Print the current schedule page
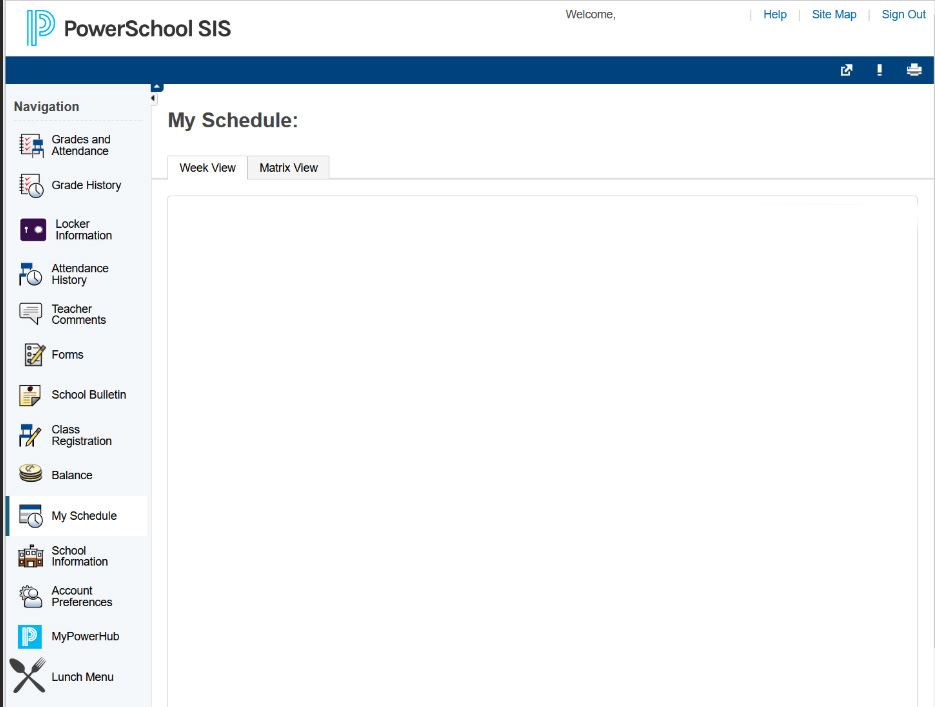935x707 pixels. click(x=913, y=70)
